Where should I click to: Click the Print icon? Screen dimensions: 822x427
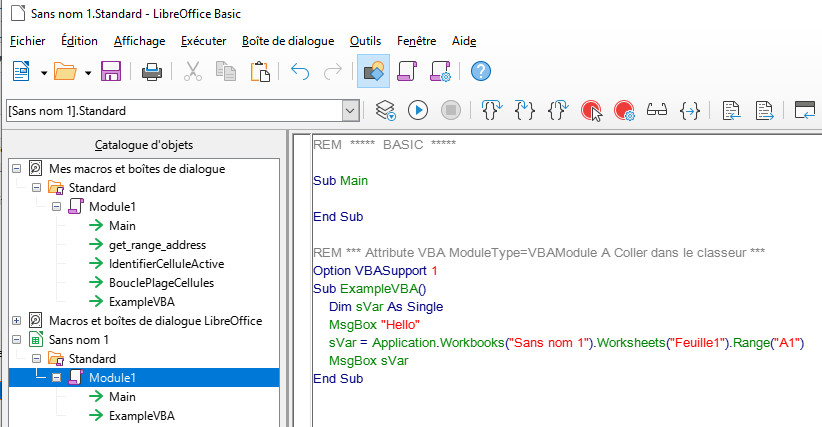152,71
